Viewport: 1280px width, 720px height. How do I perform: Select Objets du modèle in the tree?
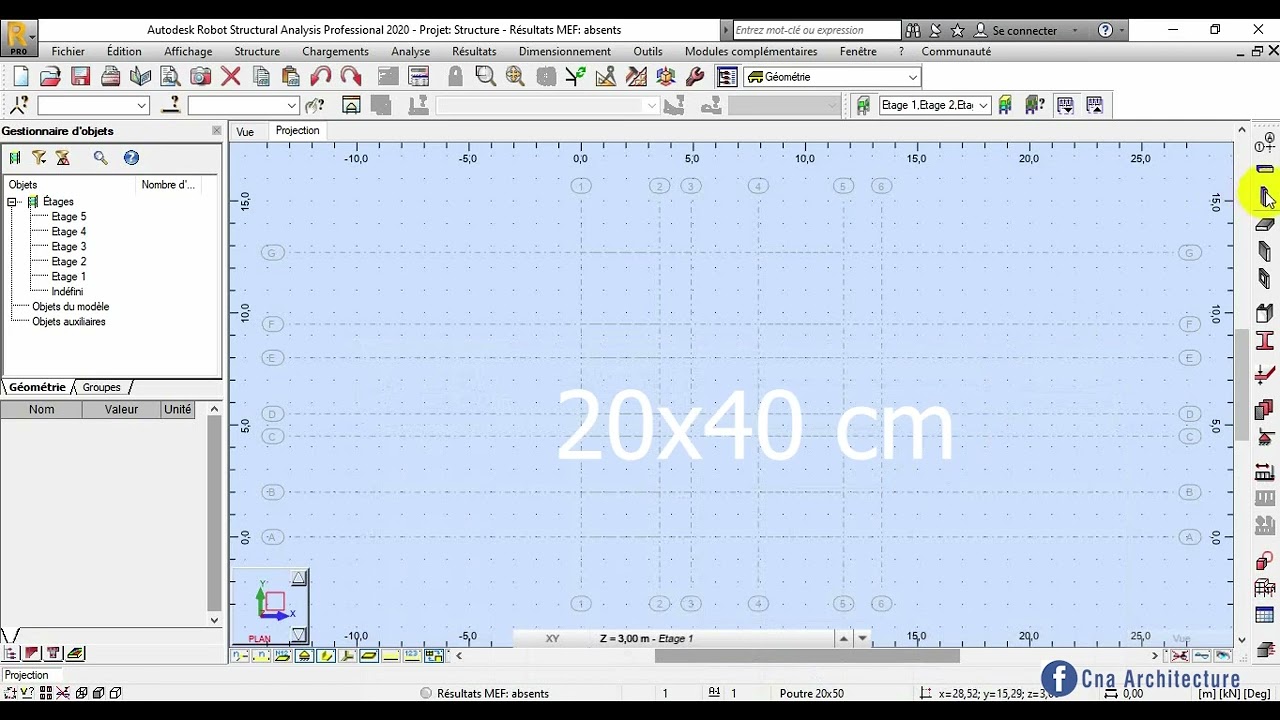[x=70, y=307]
